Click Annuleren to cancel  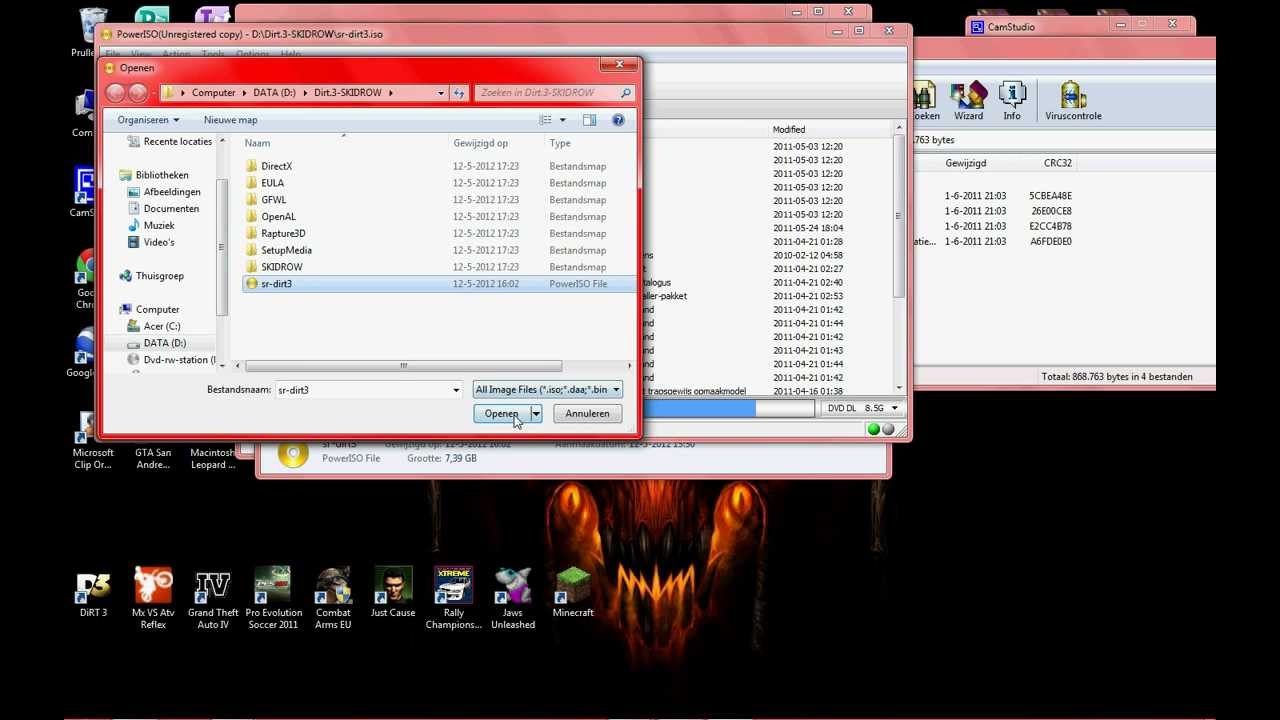[x=587, y=414]
